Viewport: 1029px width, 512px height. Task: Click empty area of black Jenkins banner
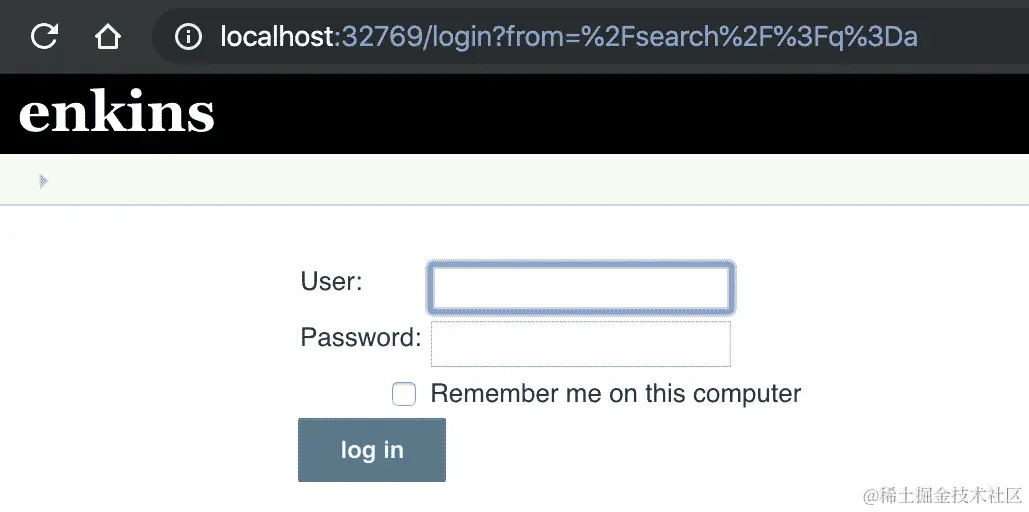point(591,114)
